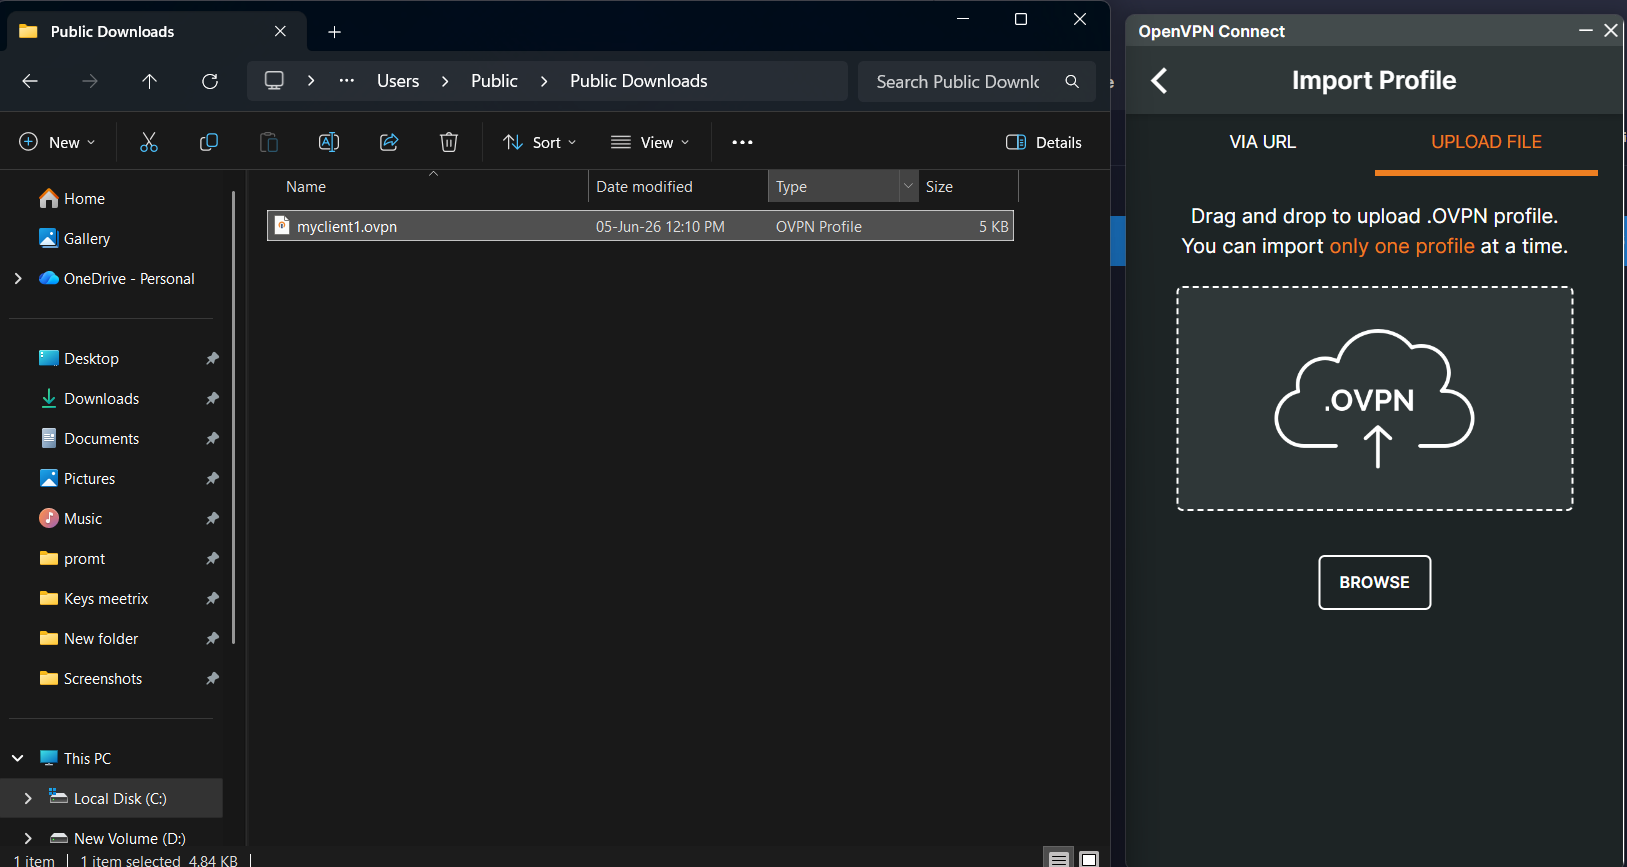
Task: Click the search magnifier icon
Action: [x=1072, y=81]
